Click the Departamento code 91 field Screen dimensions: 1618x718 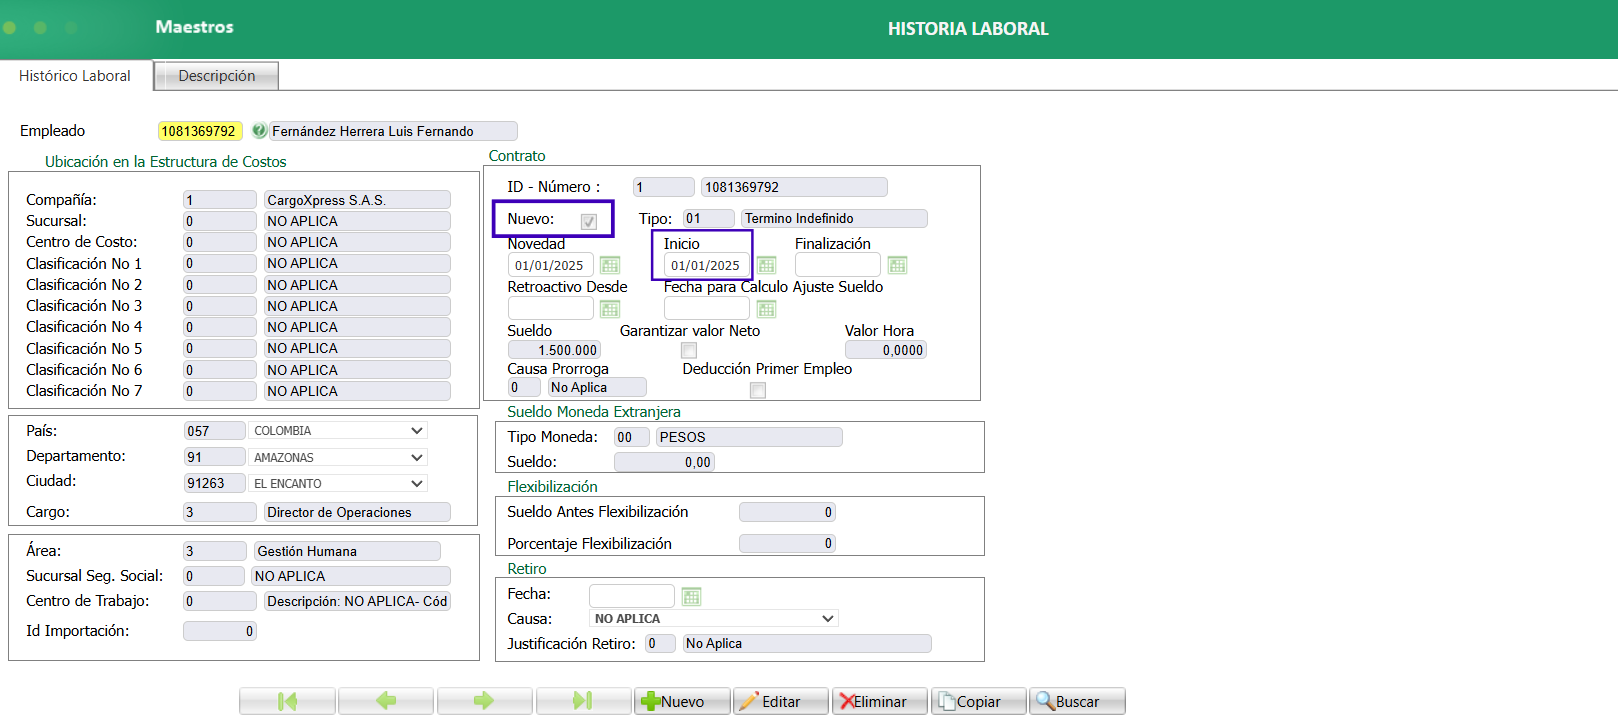tap(215, 457)
